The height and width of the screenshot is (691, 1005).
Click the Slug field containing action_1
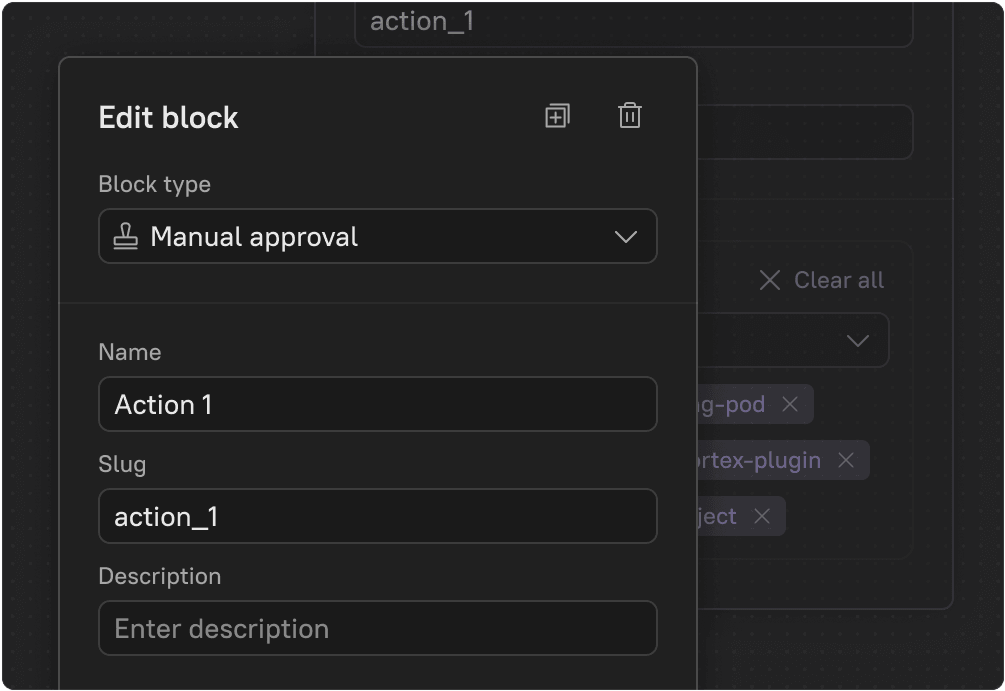coord(378,516)
